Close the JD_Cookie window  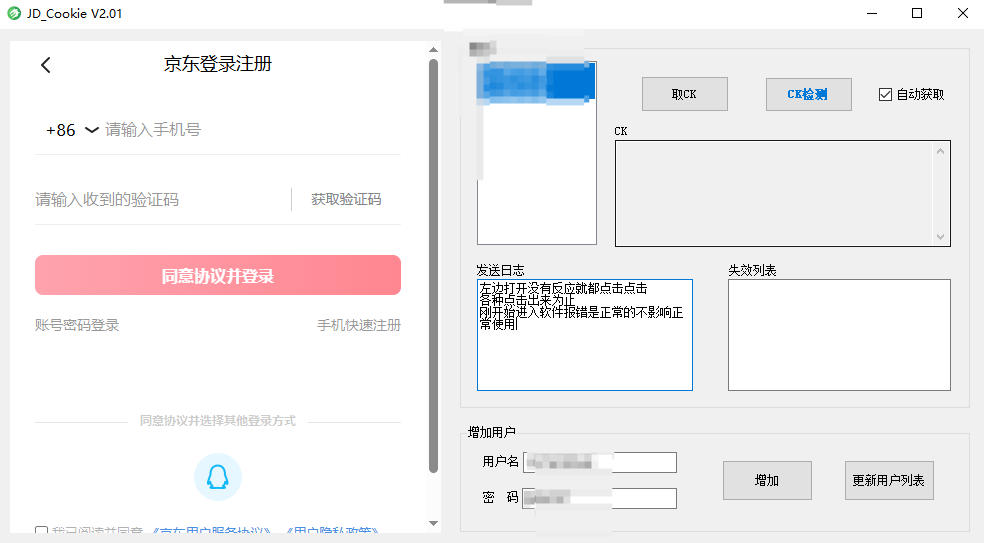[963, 13]
